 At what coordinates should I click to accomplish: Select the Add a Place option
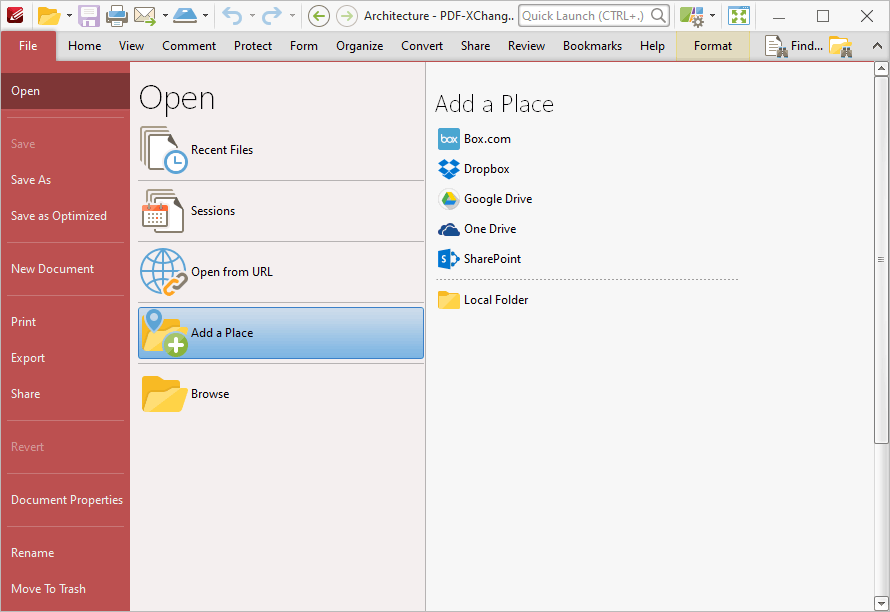pos(280,333)
